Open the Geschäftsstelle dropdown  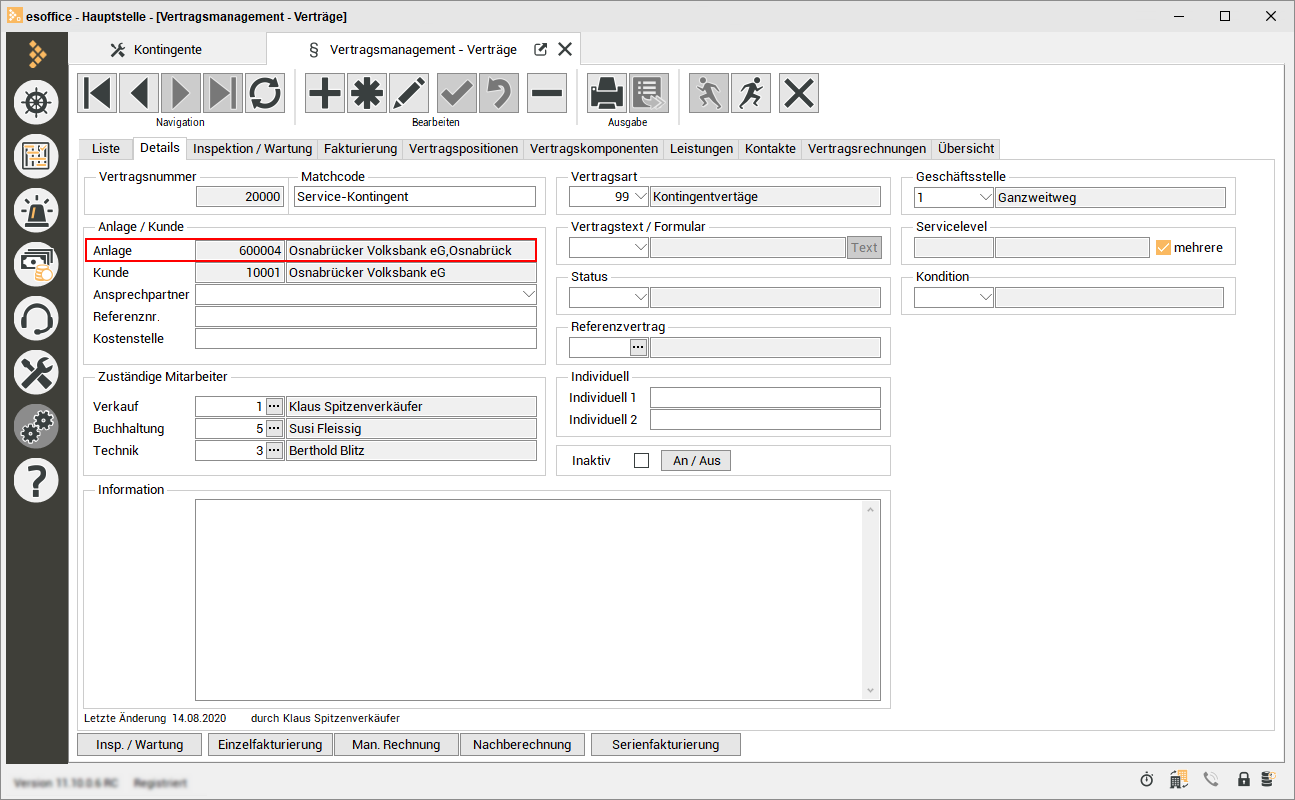(x=985, y=197)
